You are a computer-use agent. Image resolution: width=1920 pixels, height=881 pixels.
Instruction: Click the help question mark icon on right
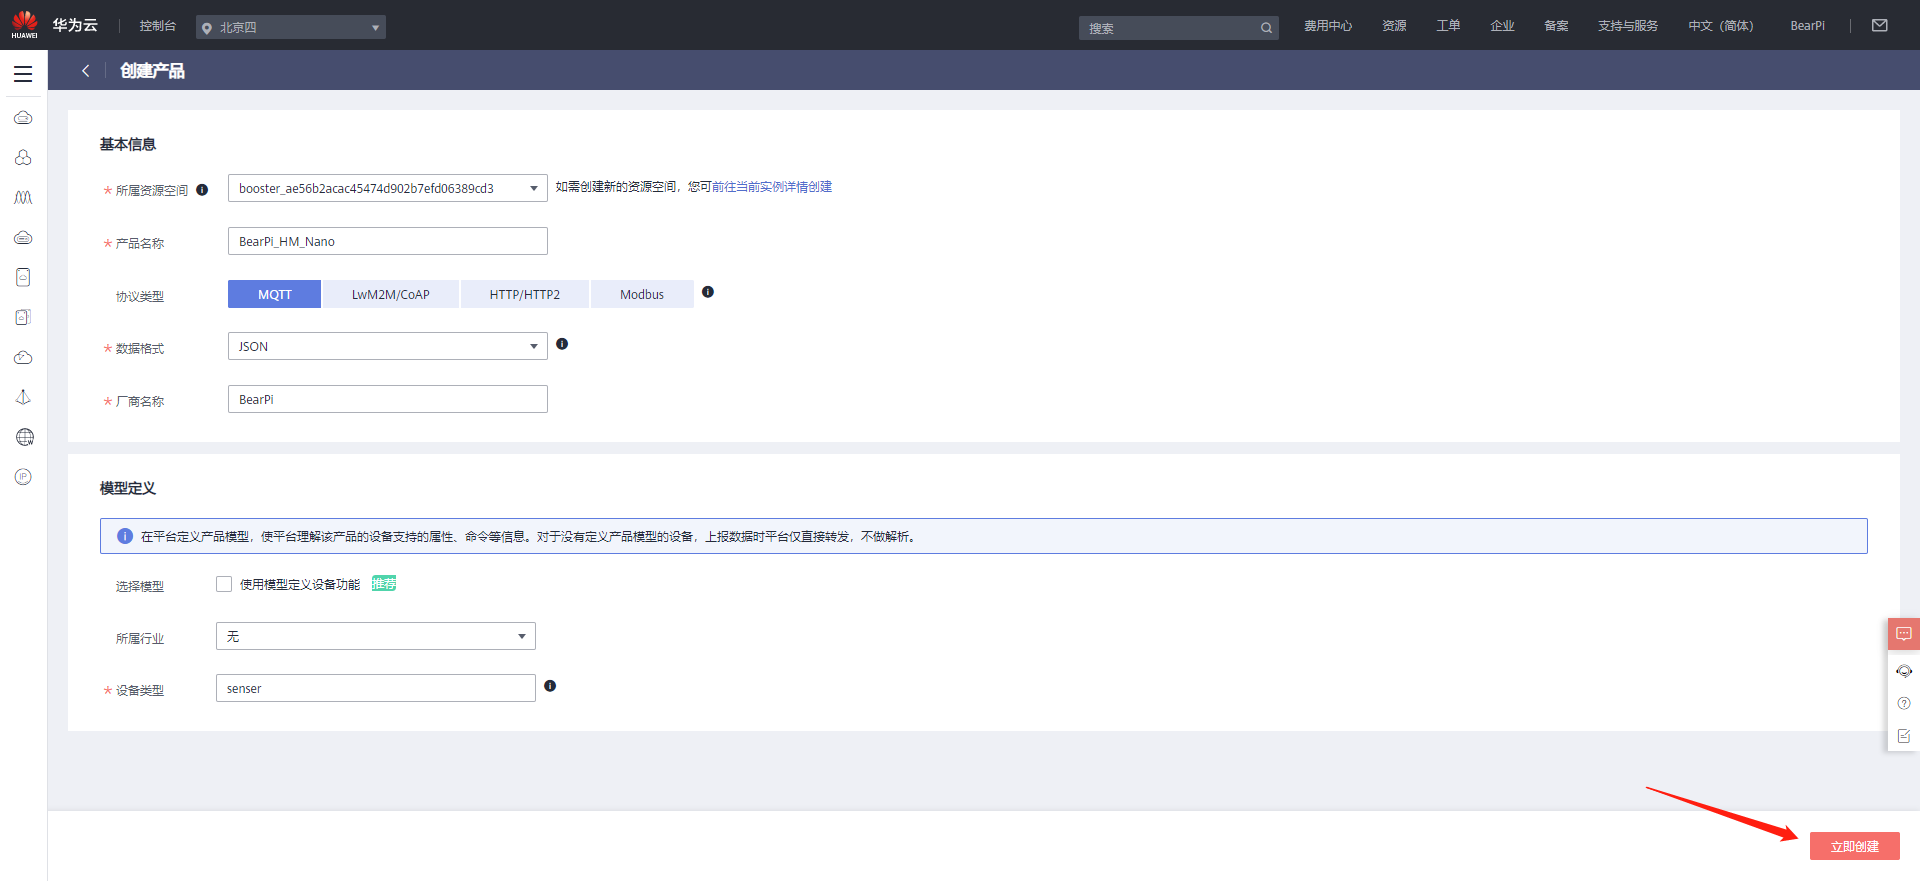(x=1903, y=703)
